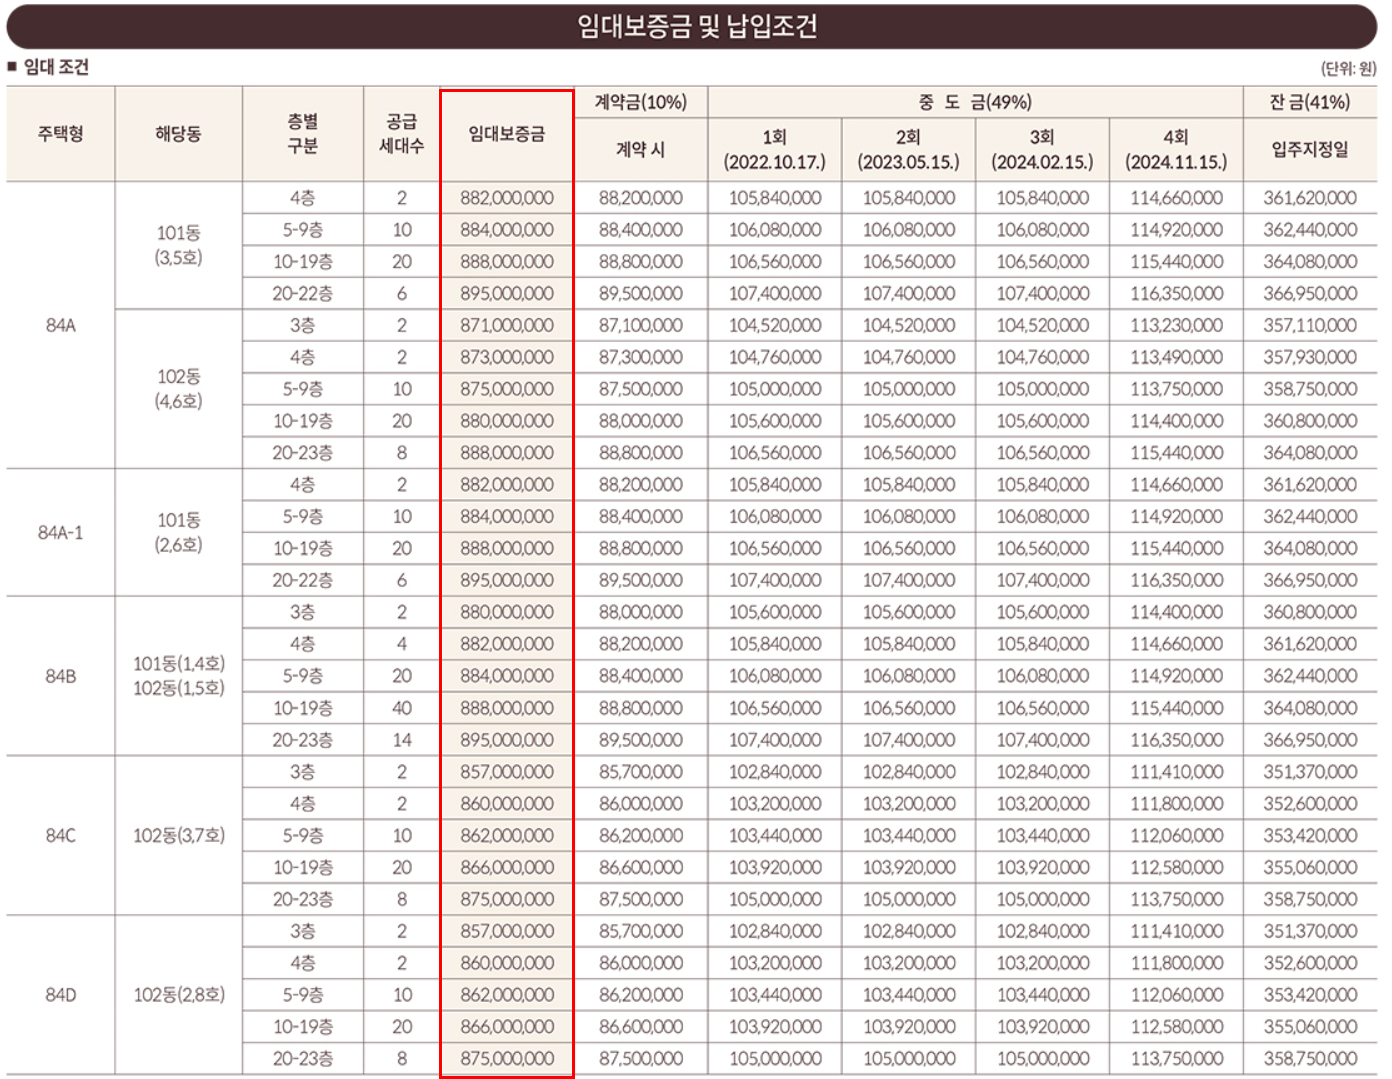Click the 101동 (3,5호) building cell
The height and width of the screenshot is (1079, 1392).
coord(178,245)
